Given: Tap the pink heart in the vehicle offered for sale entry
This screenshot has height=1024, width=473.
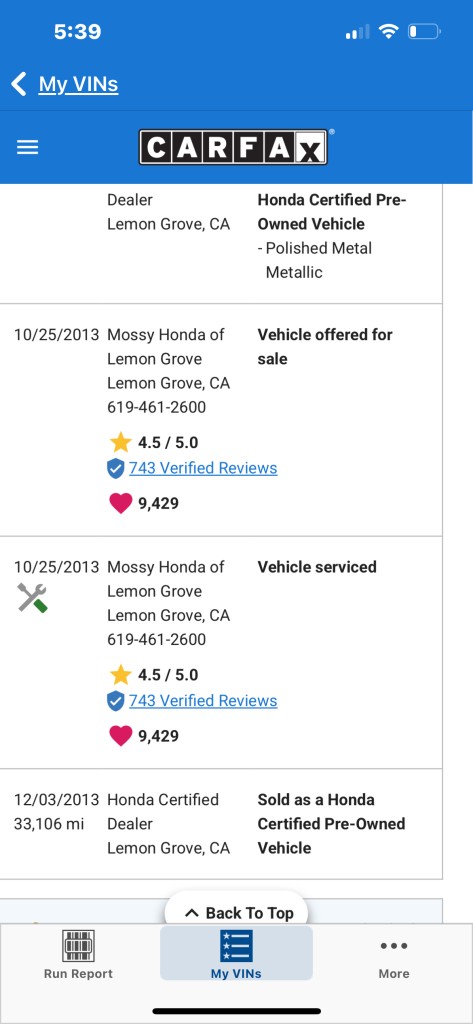Looking at the screenshot, I should [120, 504].
